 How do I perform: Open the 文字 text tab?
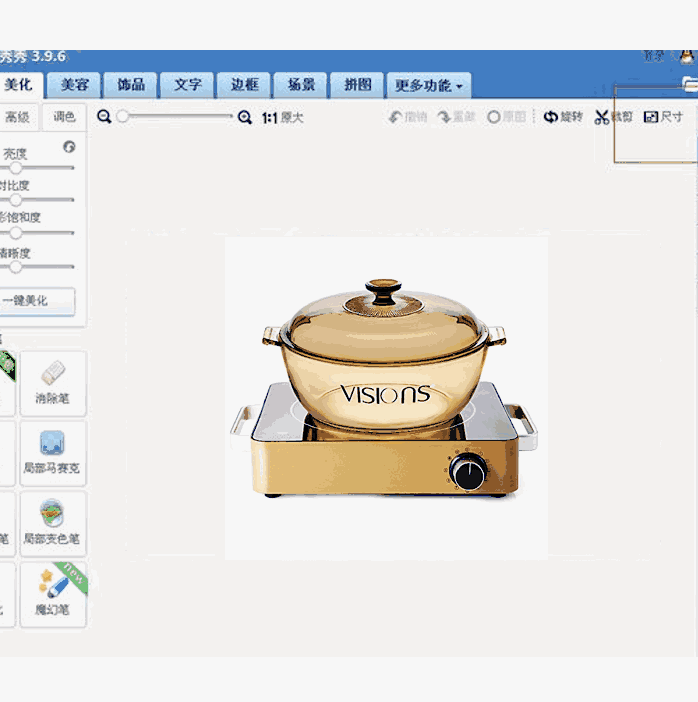pos(188,85)
